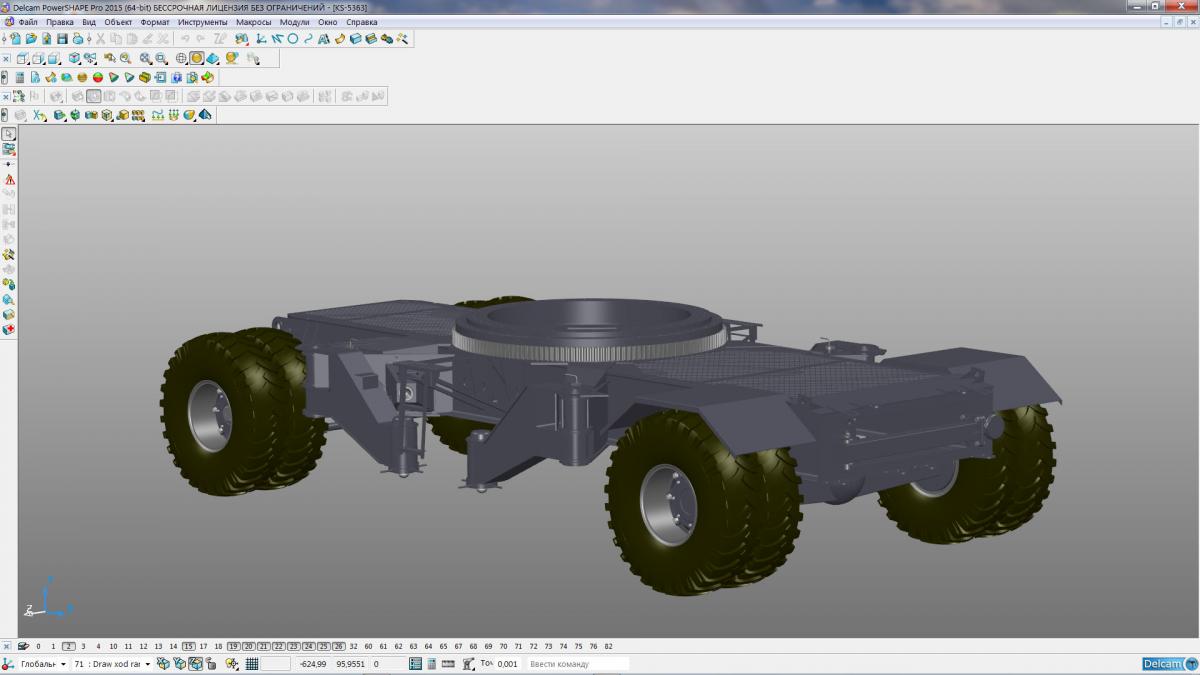Click the Open model folder icon
The width and height of the screenshot is (1200, 675).
[31, 38]
